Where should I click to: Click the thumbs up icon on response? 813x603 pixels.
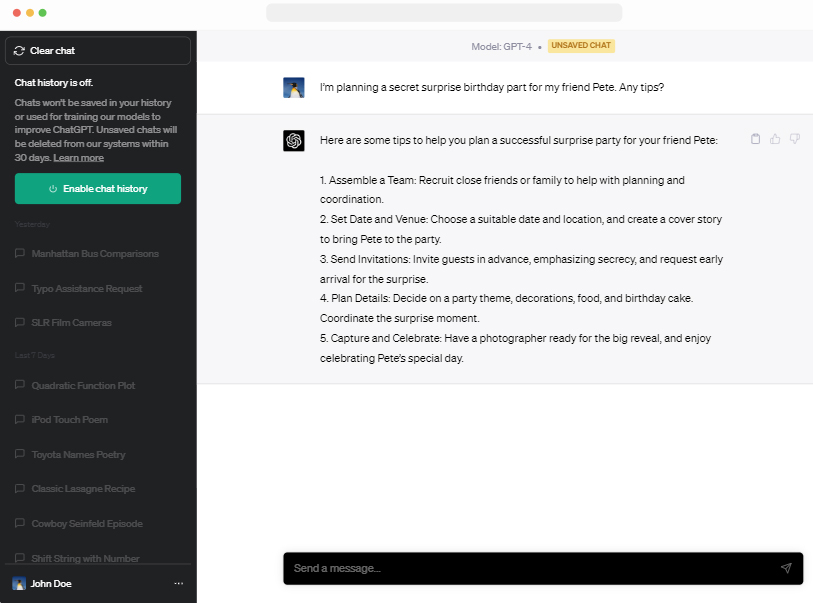[775, 139]
